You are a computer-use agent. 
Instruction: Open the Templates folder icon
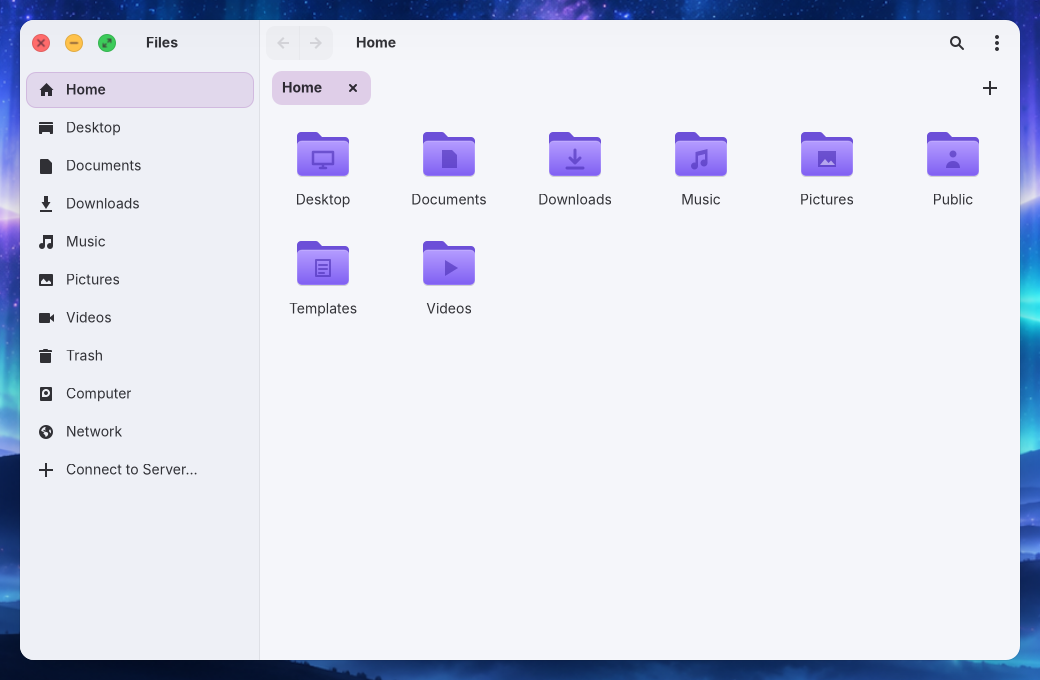pos(322,263)
